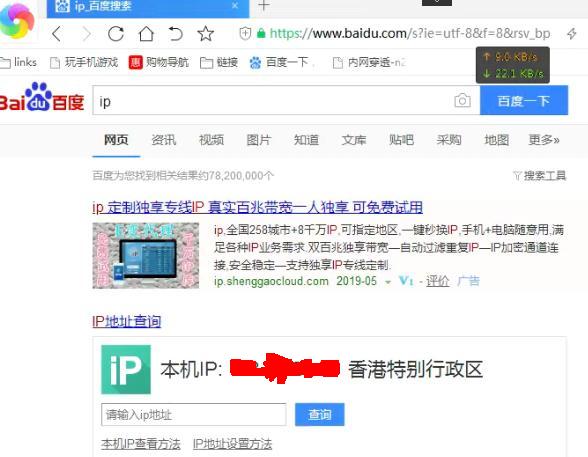Open 内网穿透 bookmark
This screenshot has height=457, width=588.
pos(369,62)
